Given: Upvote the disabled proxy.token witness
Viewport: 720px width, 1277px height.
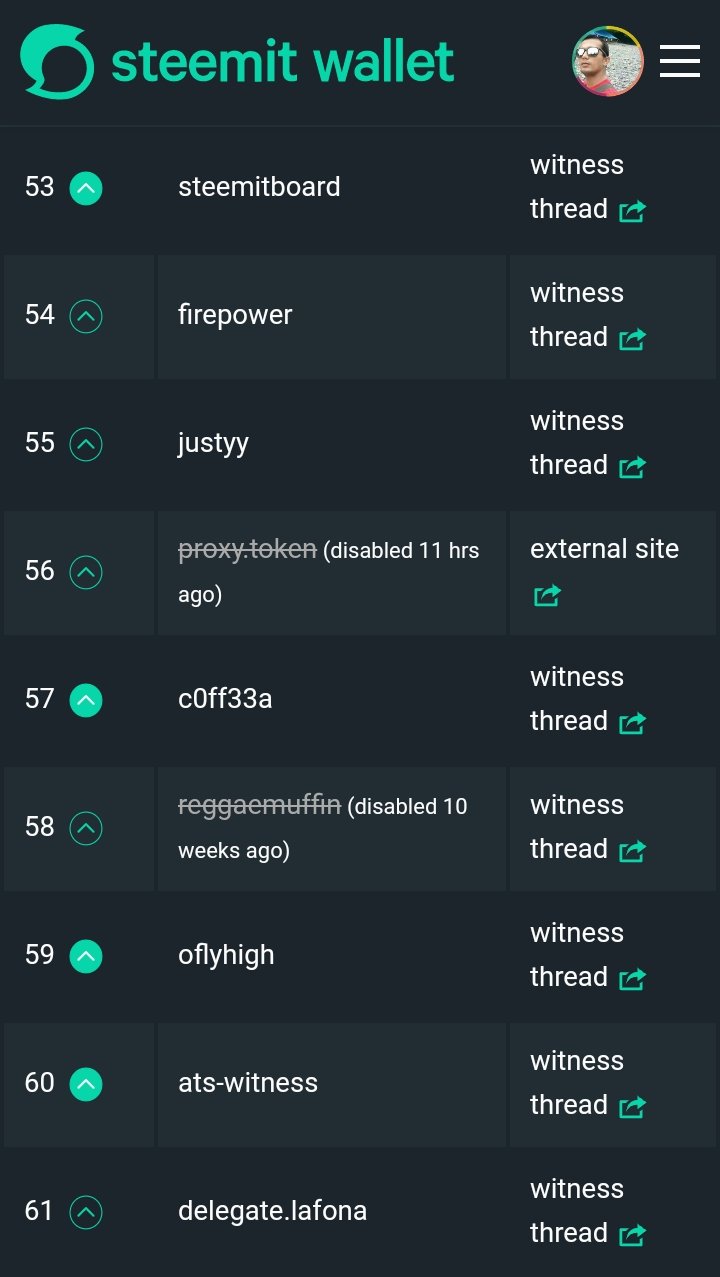Looking at the screenshot, I should coord(86,572).
